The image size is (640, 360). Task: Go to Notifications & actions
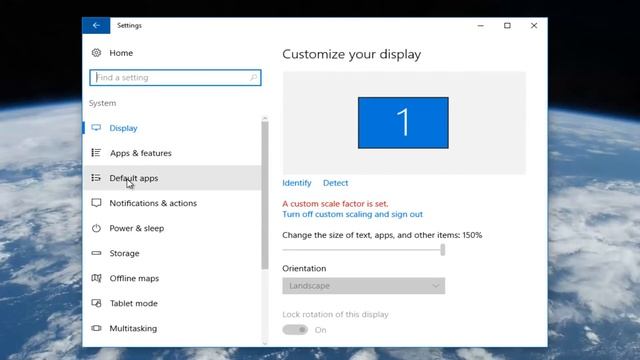[x=171, y=203]
